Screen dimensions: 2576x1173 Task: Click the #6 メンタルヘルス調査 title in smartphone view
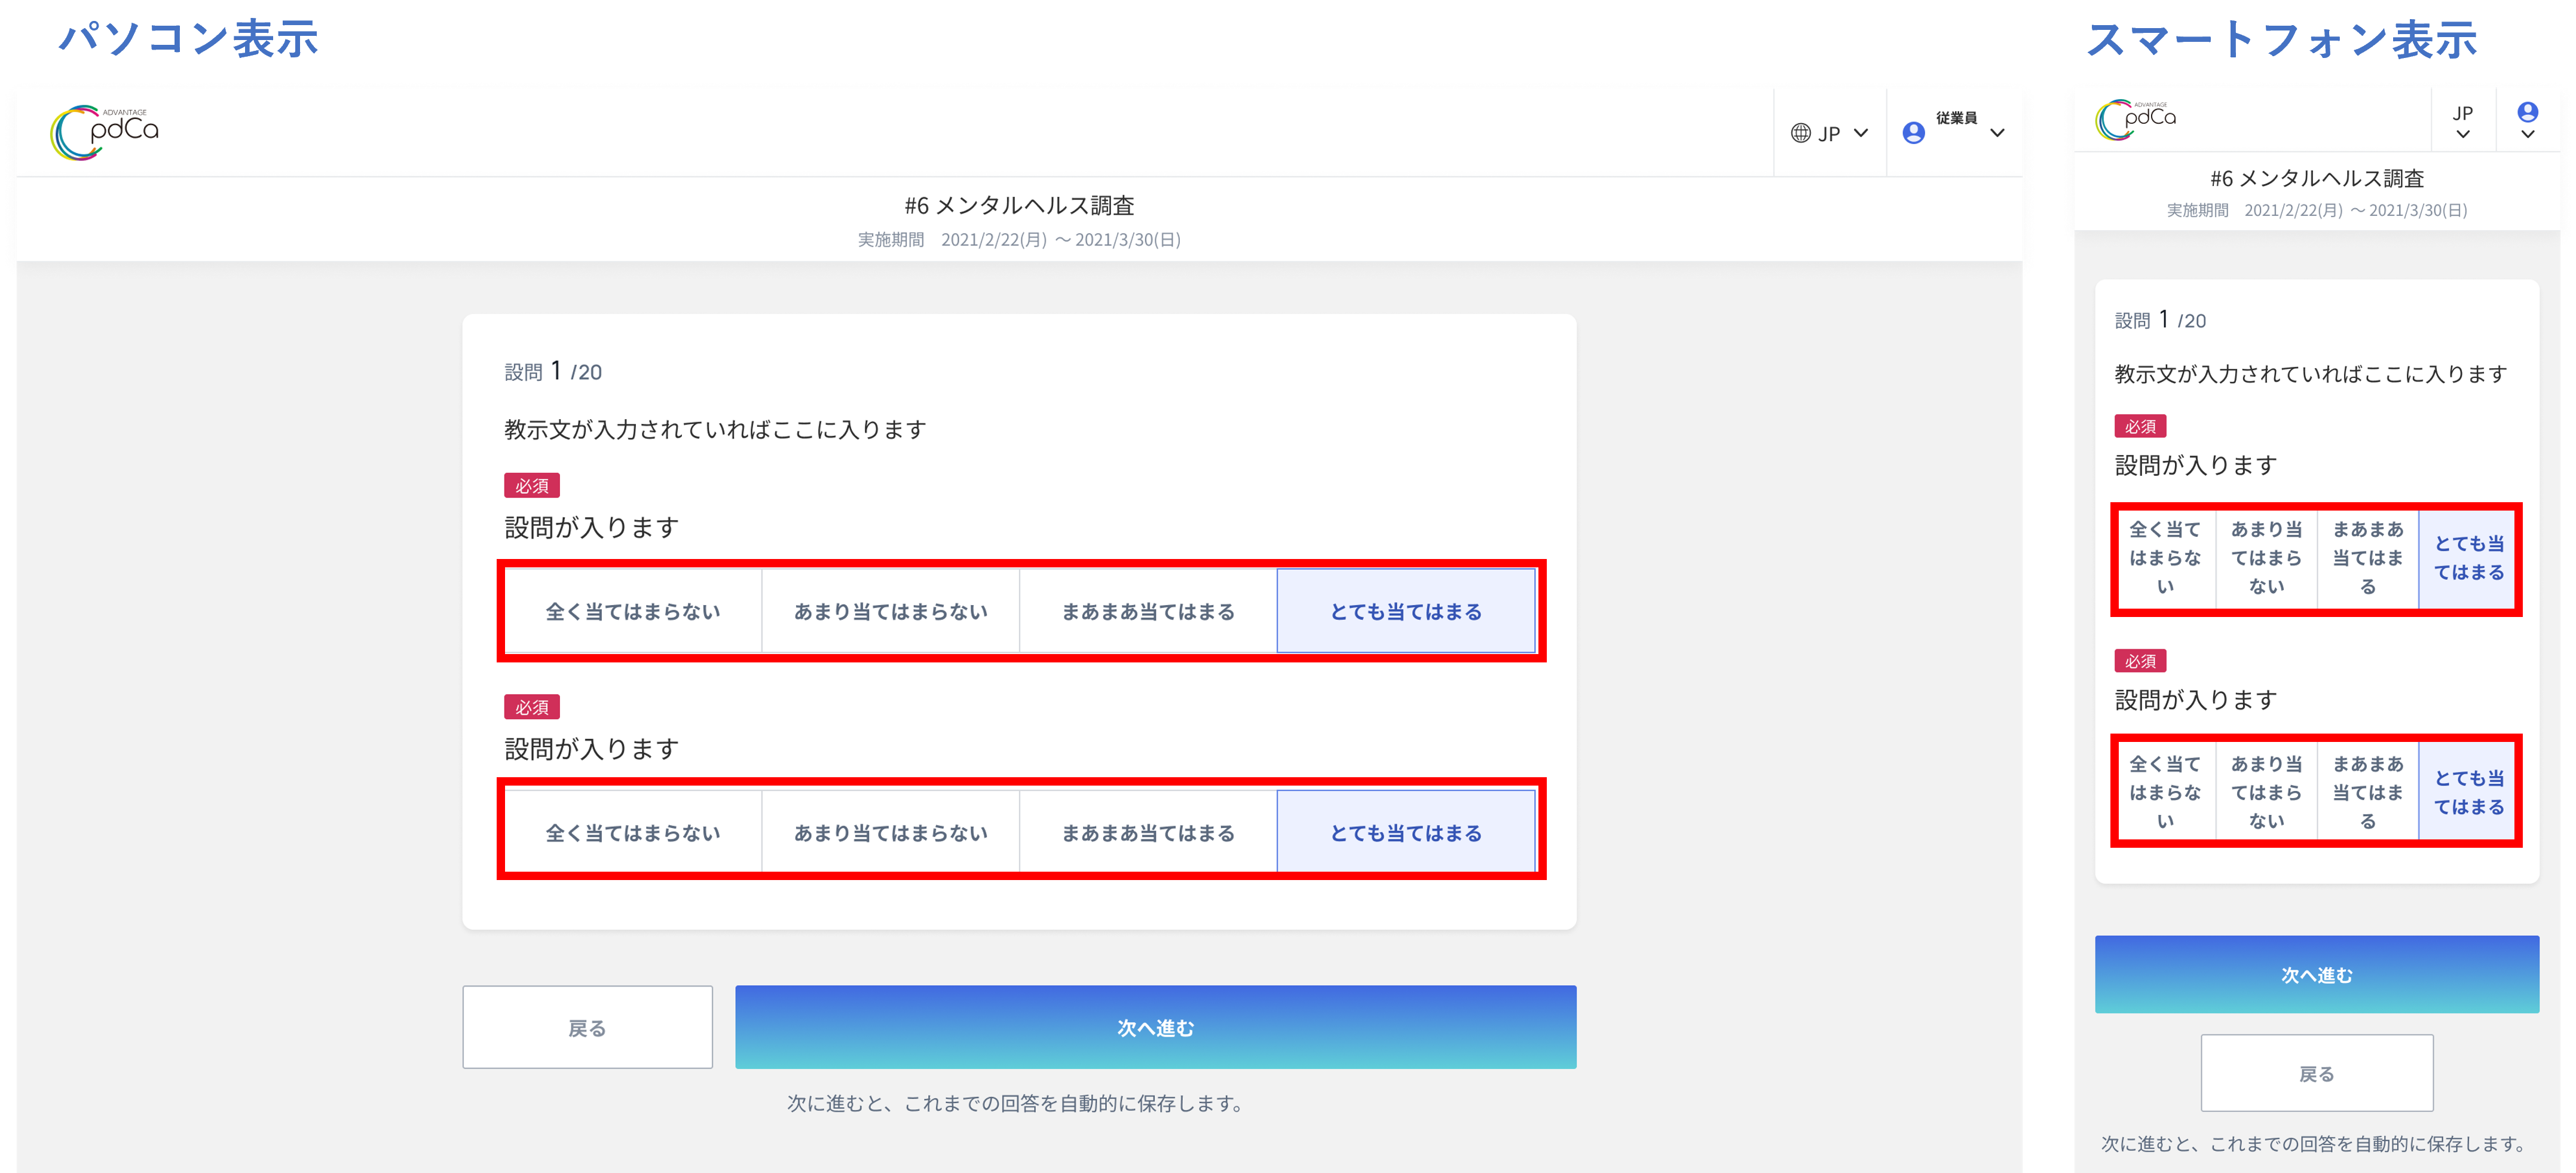[2317, 178]
